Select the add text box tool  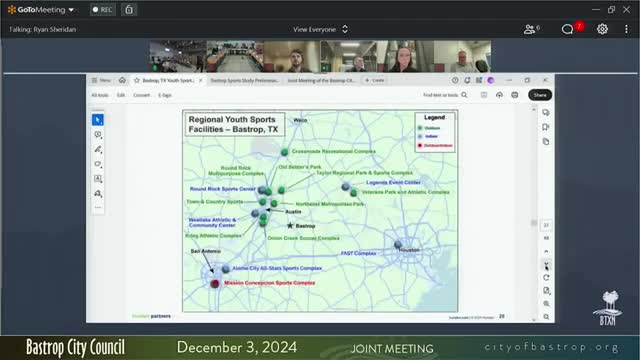tap(98, 179)
